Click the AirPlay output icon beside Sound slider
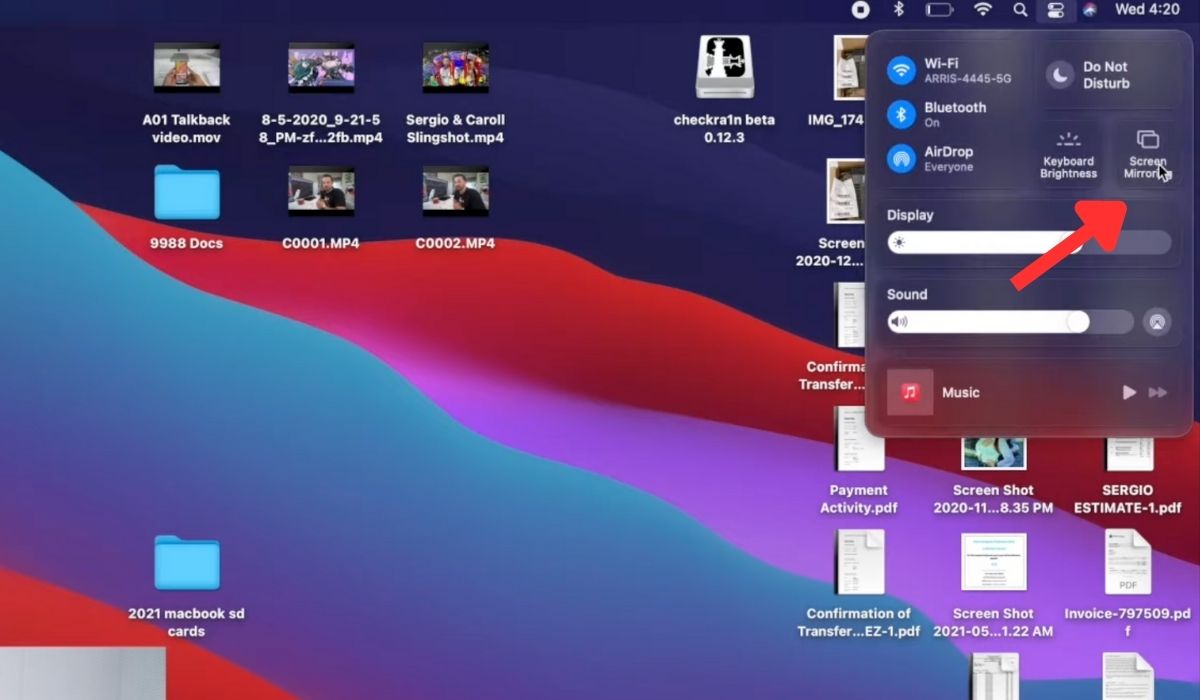1200x700 pixels. [x=1156, y=322]
